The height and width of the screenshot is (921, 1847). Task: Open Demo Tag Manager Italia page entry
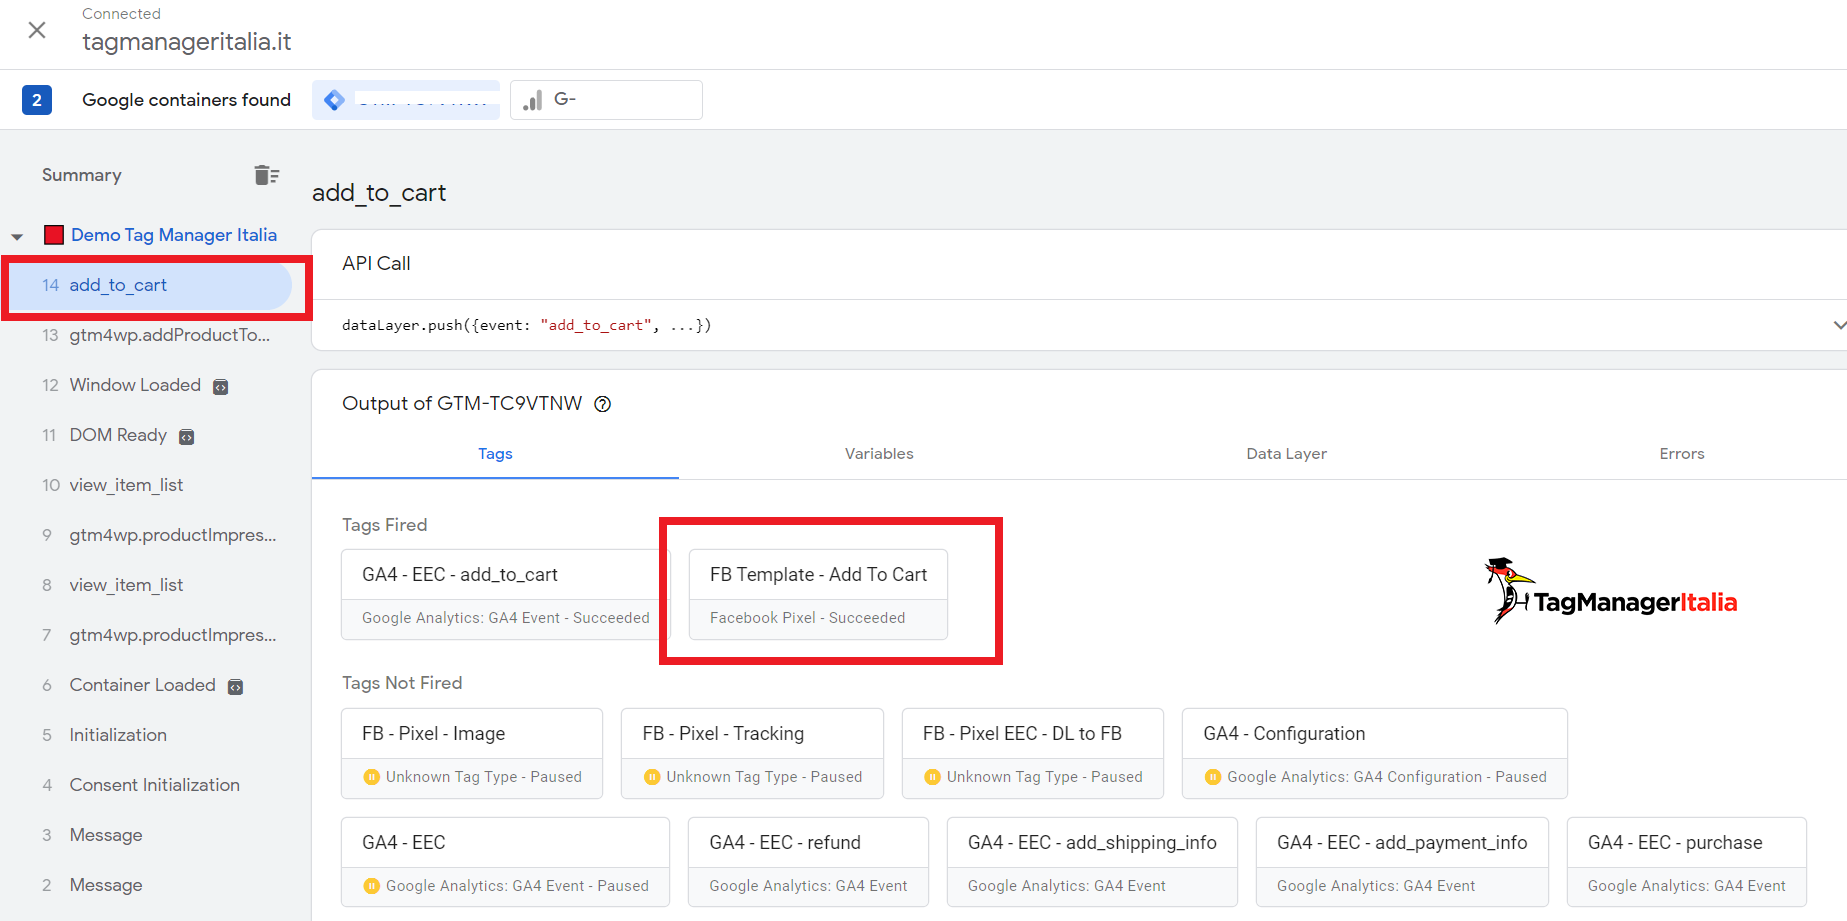coord(174,235)
